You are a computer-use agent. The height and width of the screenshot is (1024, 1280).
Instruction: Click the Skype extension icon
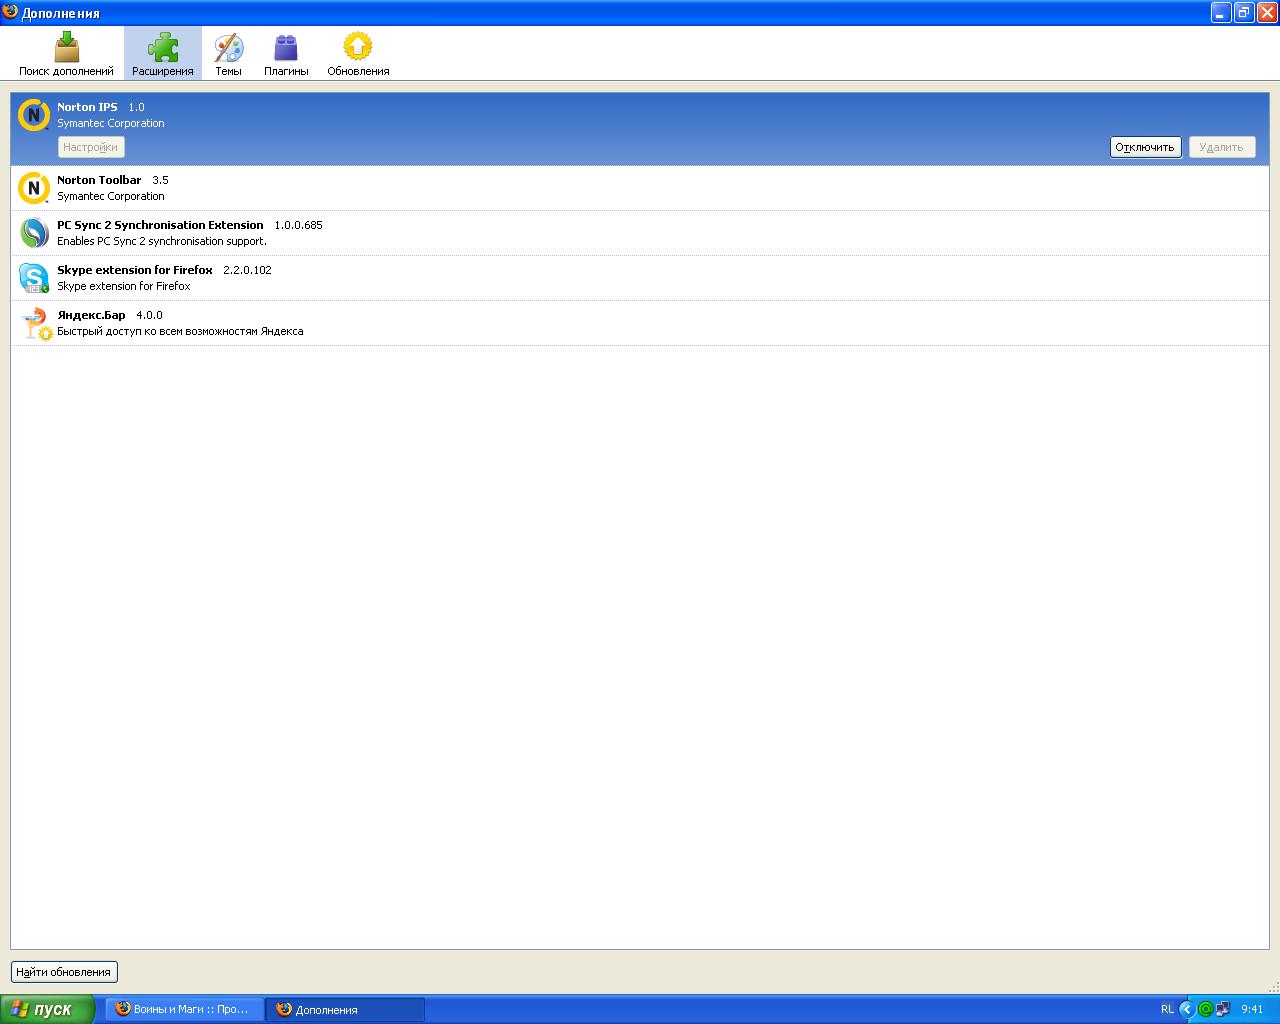tap(34, 278)
